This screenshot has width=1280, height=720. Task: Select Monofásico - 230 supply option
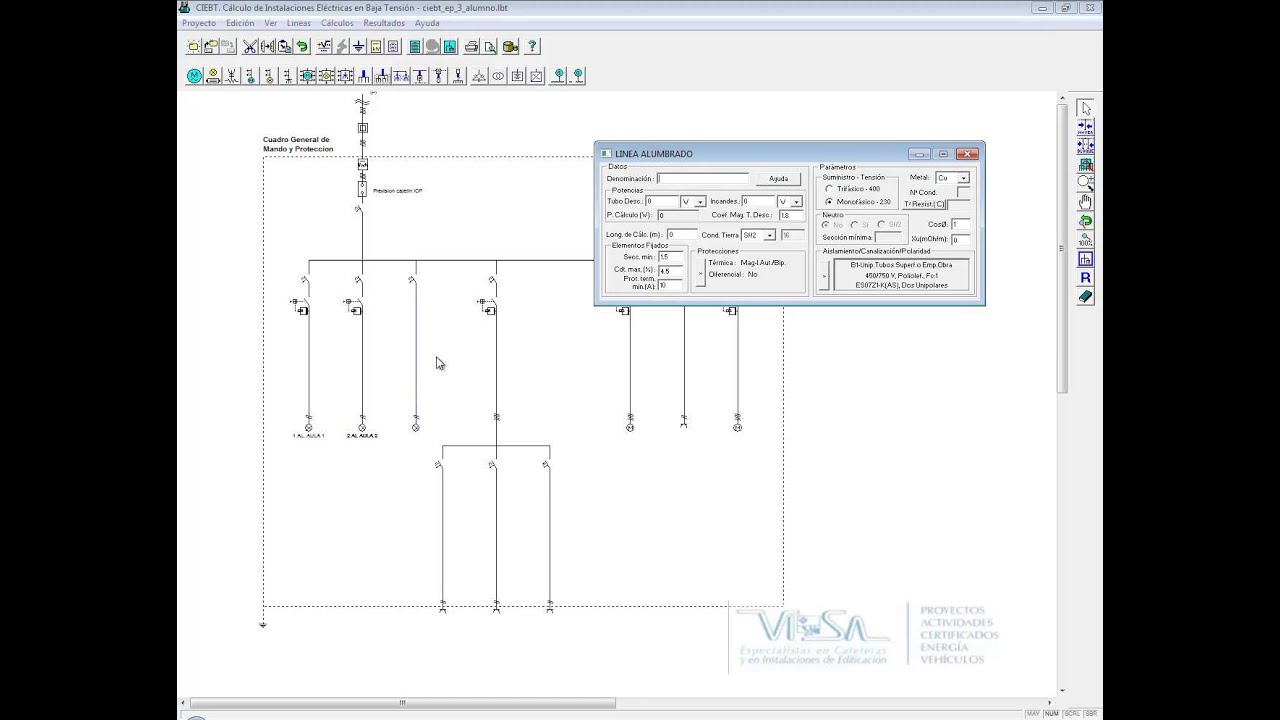click(829, 202)
